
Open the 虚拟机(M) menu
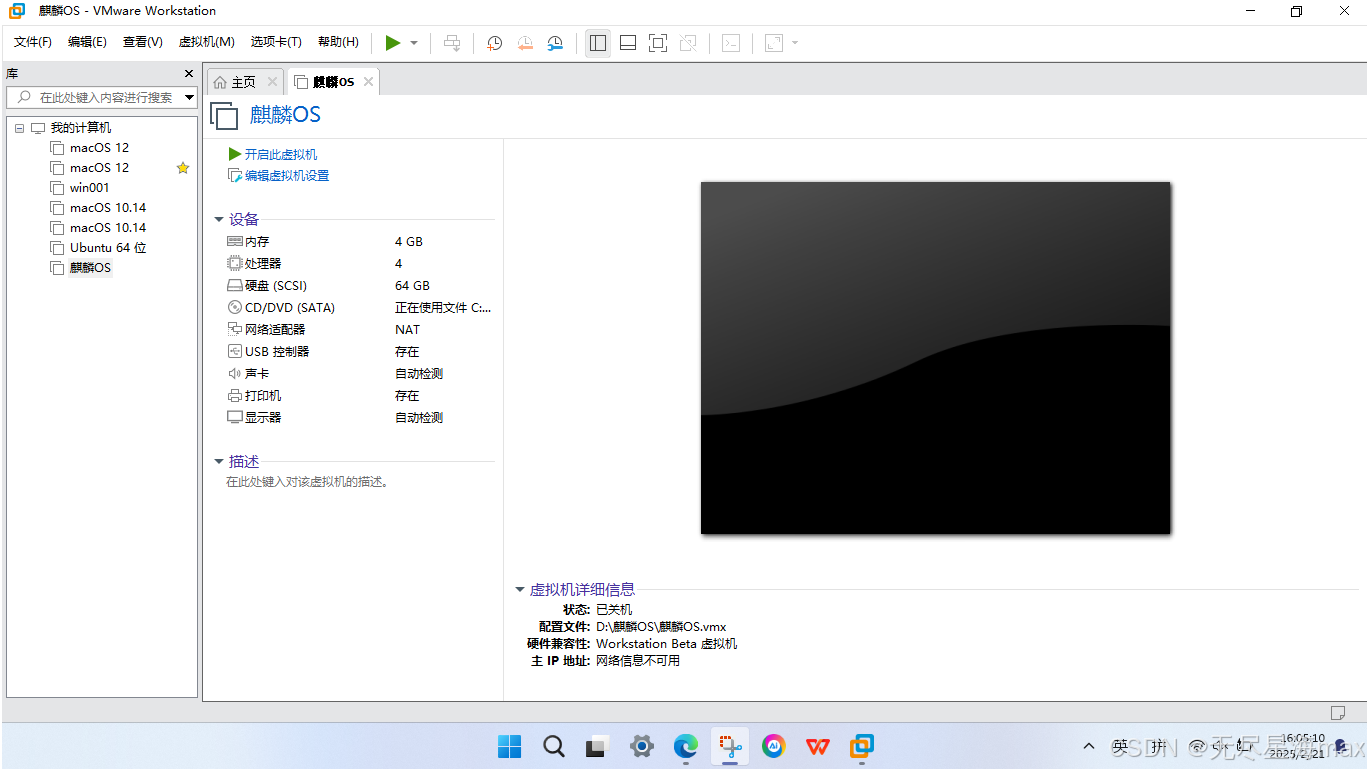pos(206,42)
